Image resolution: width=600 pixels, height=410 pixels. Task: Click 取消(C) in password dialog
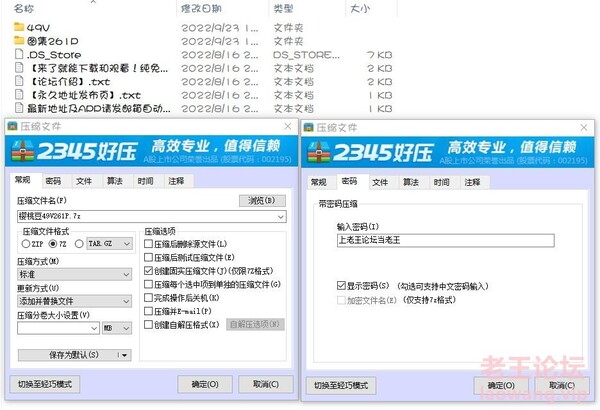click(562, 385)
